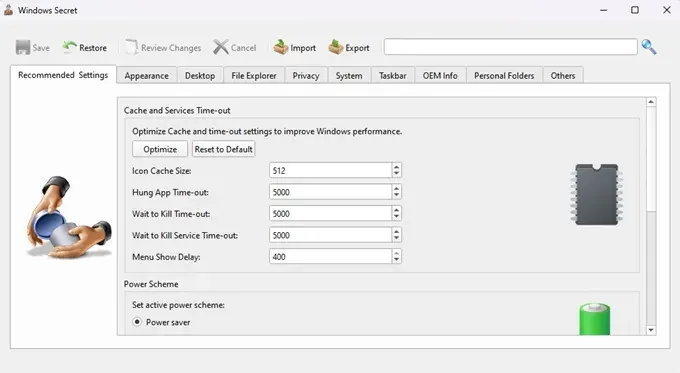Open the Others tab
The height and width of the screenshot is (373, 680).
tap(563, 75)
